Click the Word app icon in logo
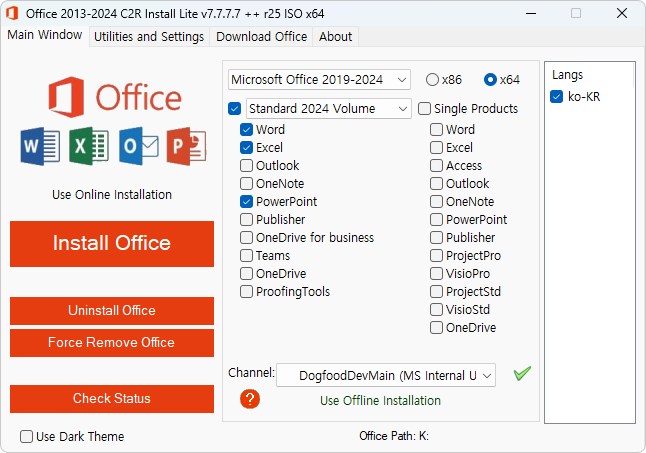This screenshot has width=646, height=453. pyautogui.click(x=40, y=146)
